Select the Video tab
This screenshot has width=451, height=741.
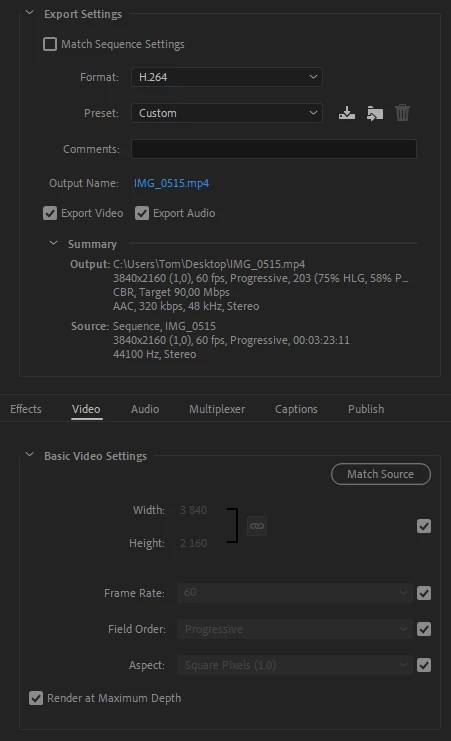pos(86,409)
